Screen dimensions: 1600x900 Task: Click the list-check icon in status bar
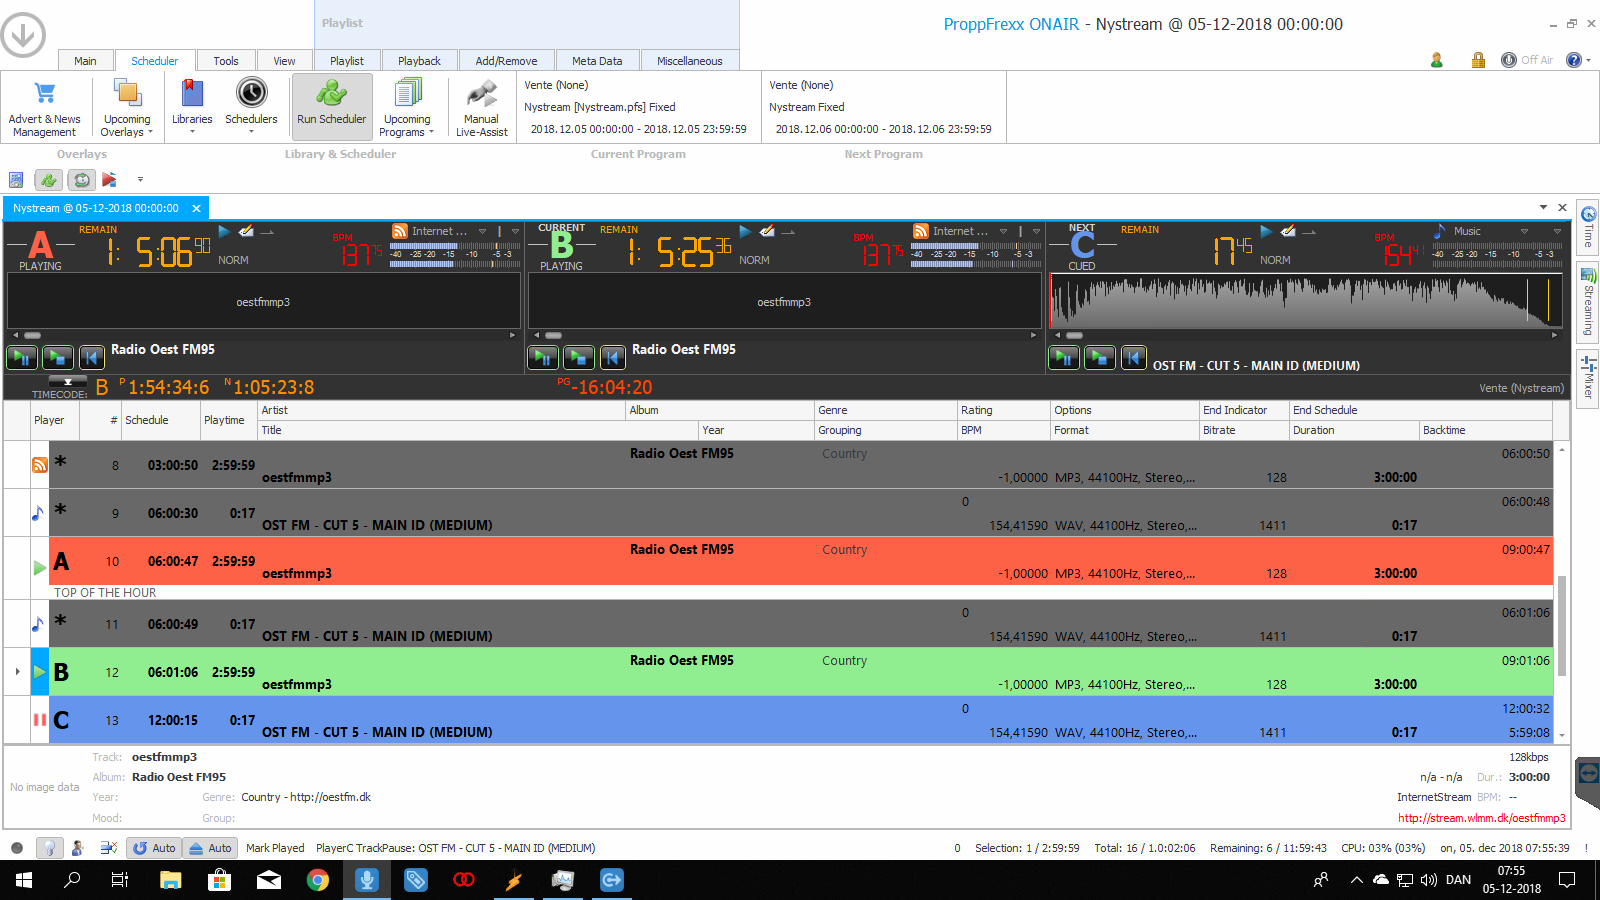[109, 848]
